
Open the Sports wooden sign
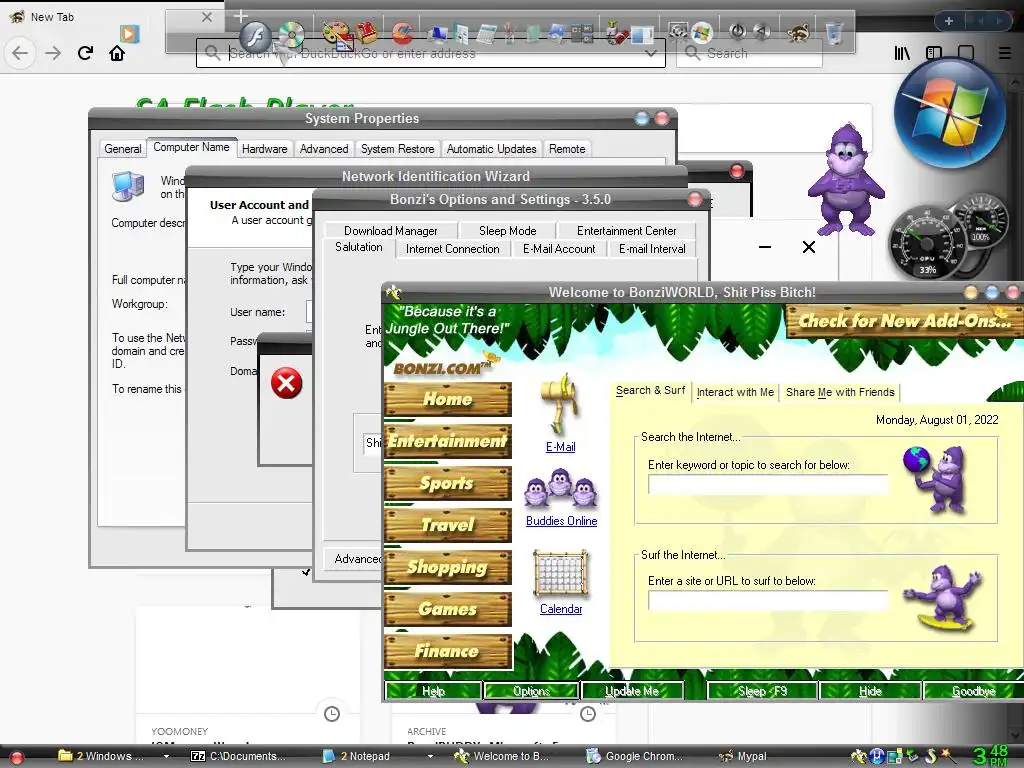coord(448,483)
